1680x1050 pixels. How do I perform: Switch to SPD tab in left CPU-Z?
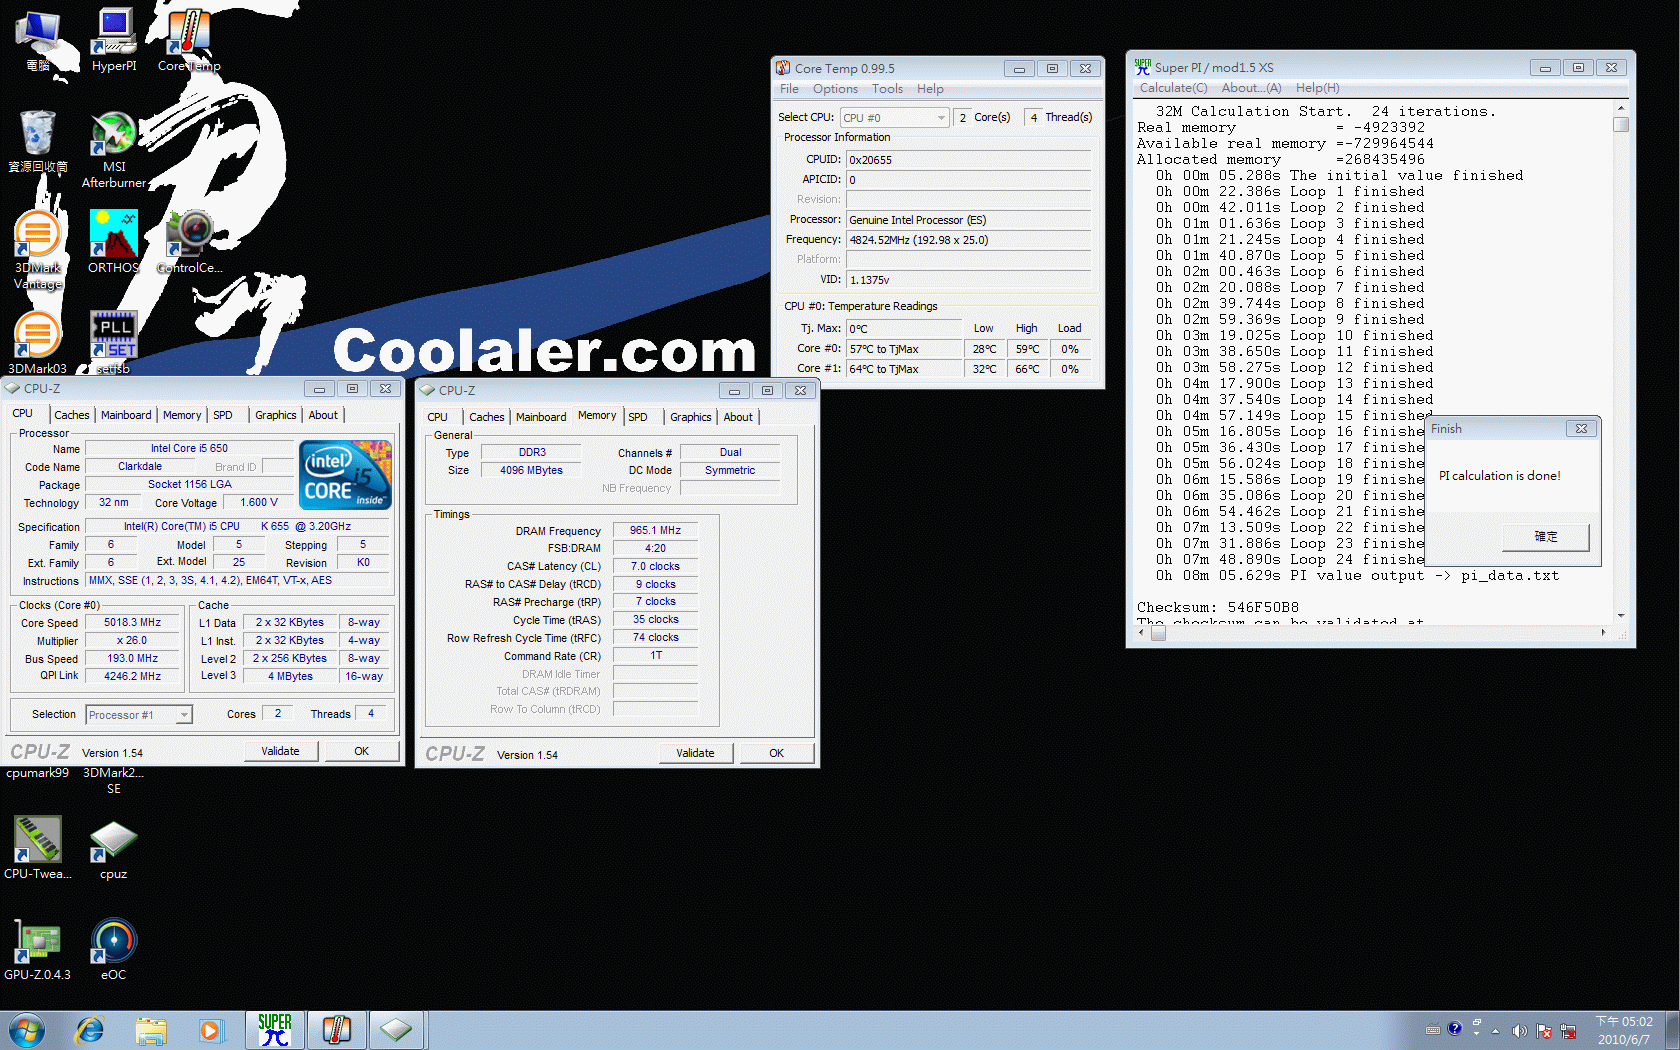223,415
